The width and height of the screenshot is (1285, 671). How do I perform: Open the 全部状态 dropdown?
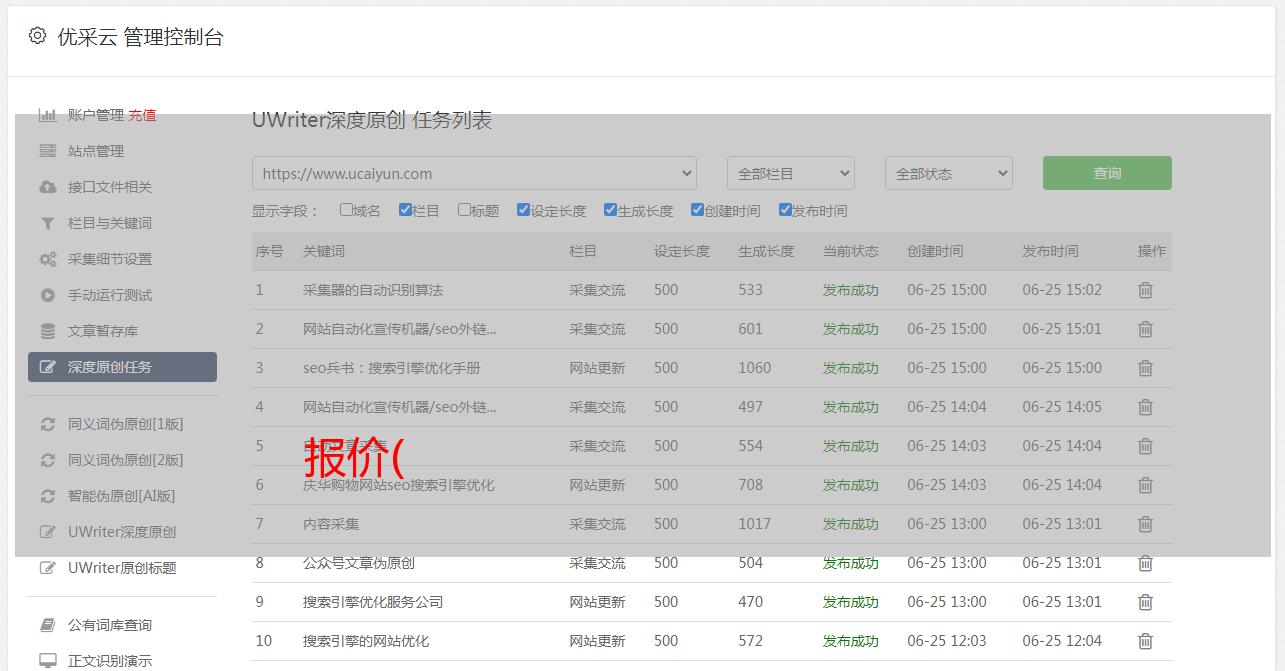coord(949,173)
